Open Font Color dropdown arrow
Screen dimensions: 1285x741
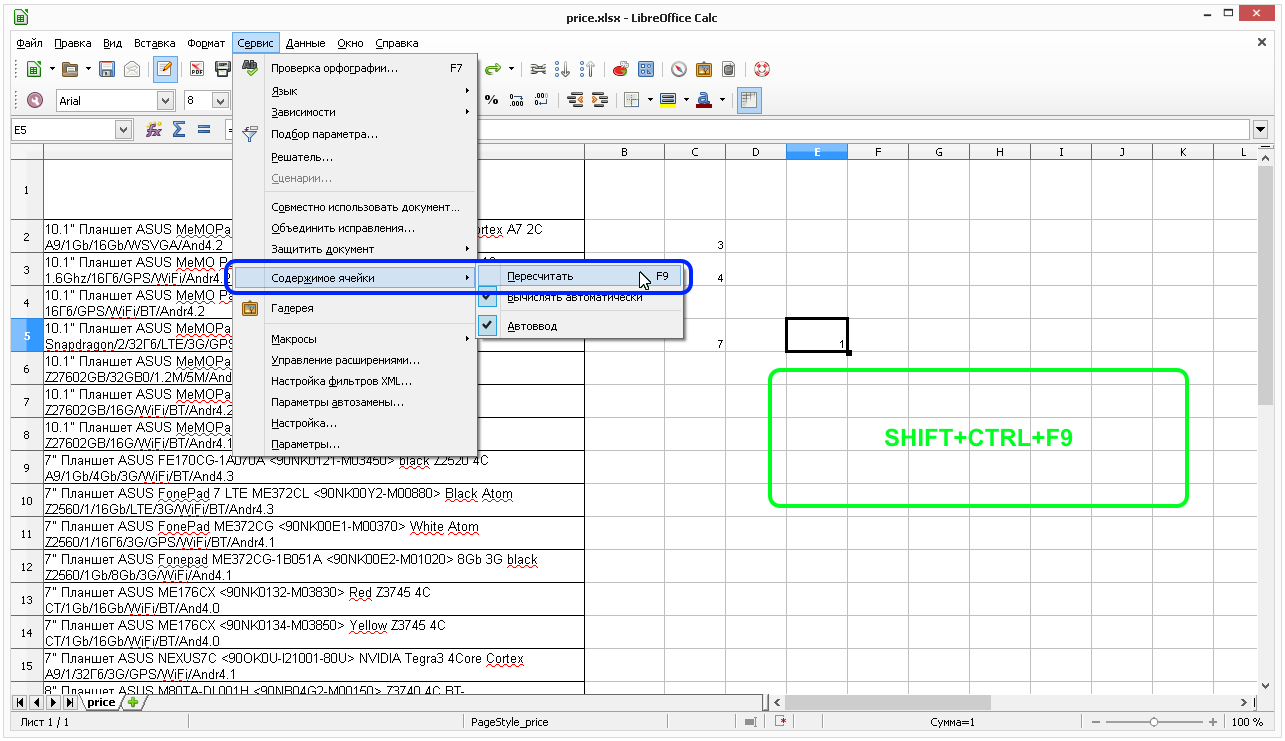[x=722, y=100]
